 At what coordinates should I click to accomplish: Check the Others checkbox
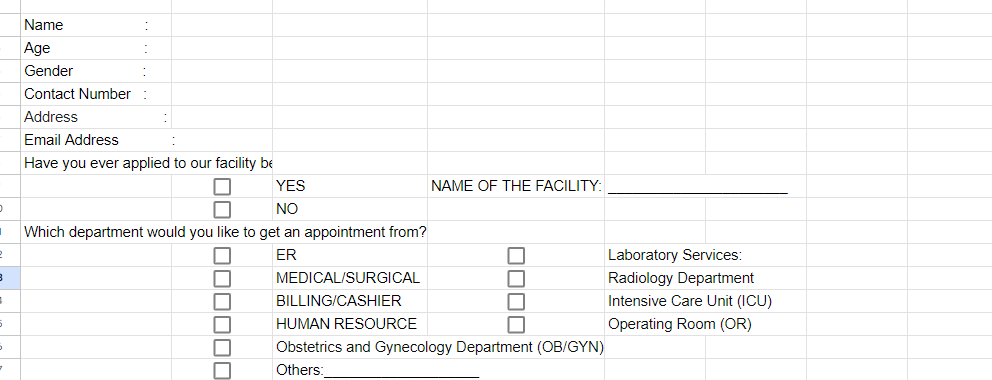[222, 371]
